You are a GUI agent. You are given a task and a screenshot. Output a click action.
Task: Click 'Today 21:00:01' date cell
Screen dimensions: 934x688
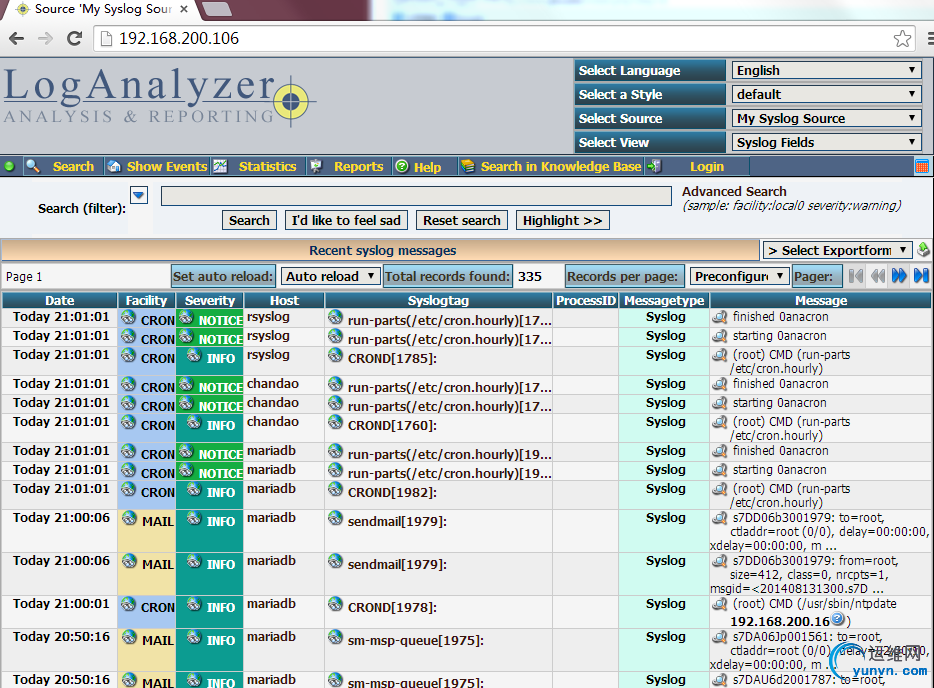click(x=61, y=604)
